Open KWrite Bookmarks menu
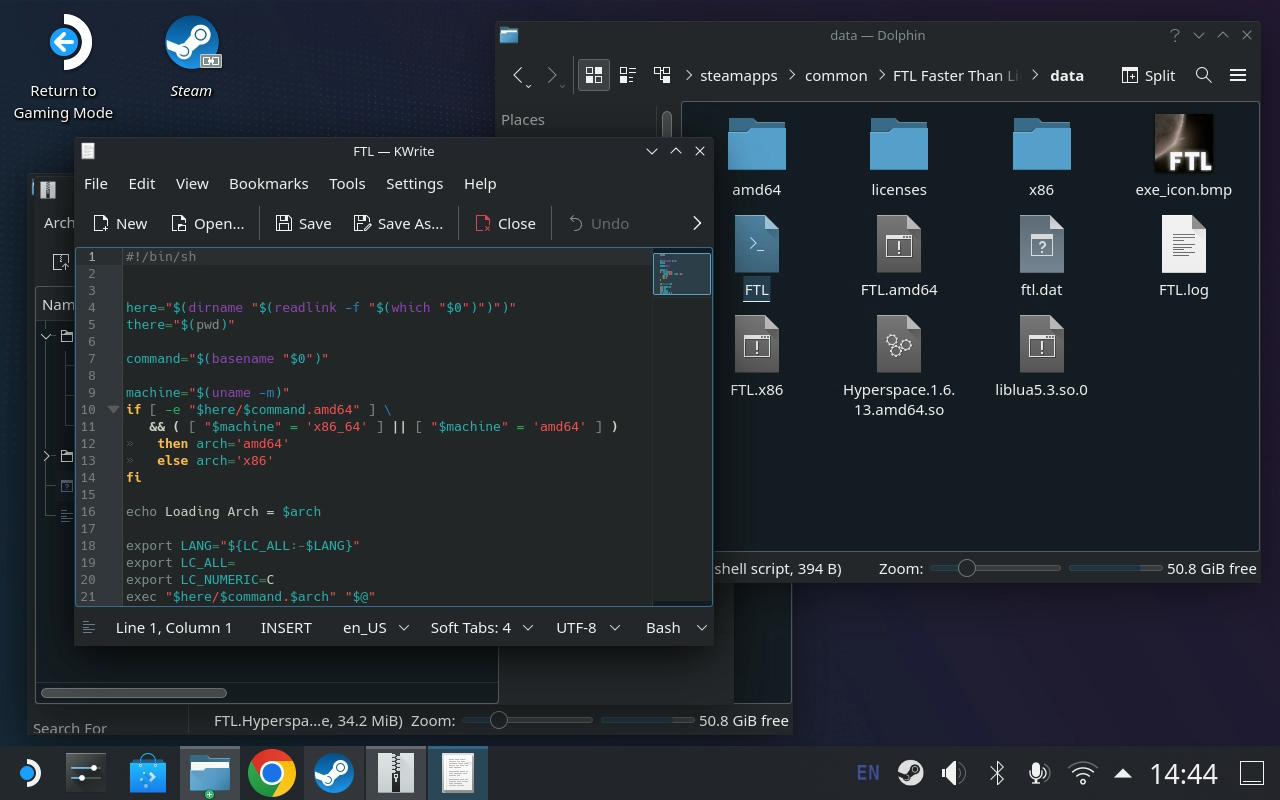 (x=269, y=183)
